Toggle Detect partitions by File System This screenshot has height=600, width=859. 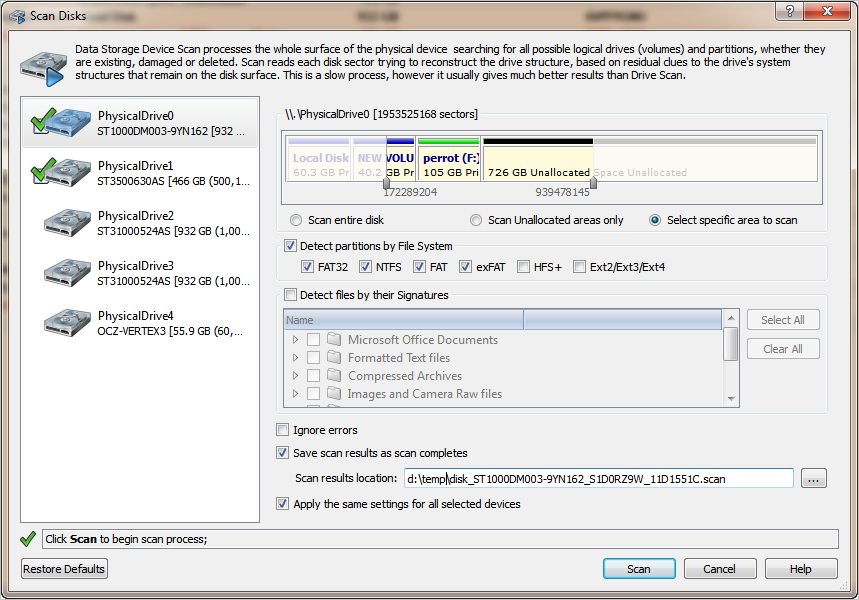point(290,245)
